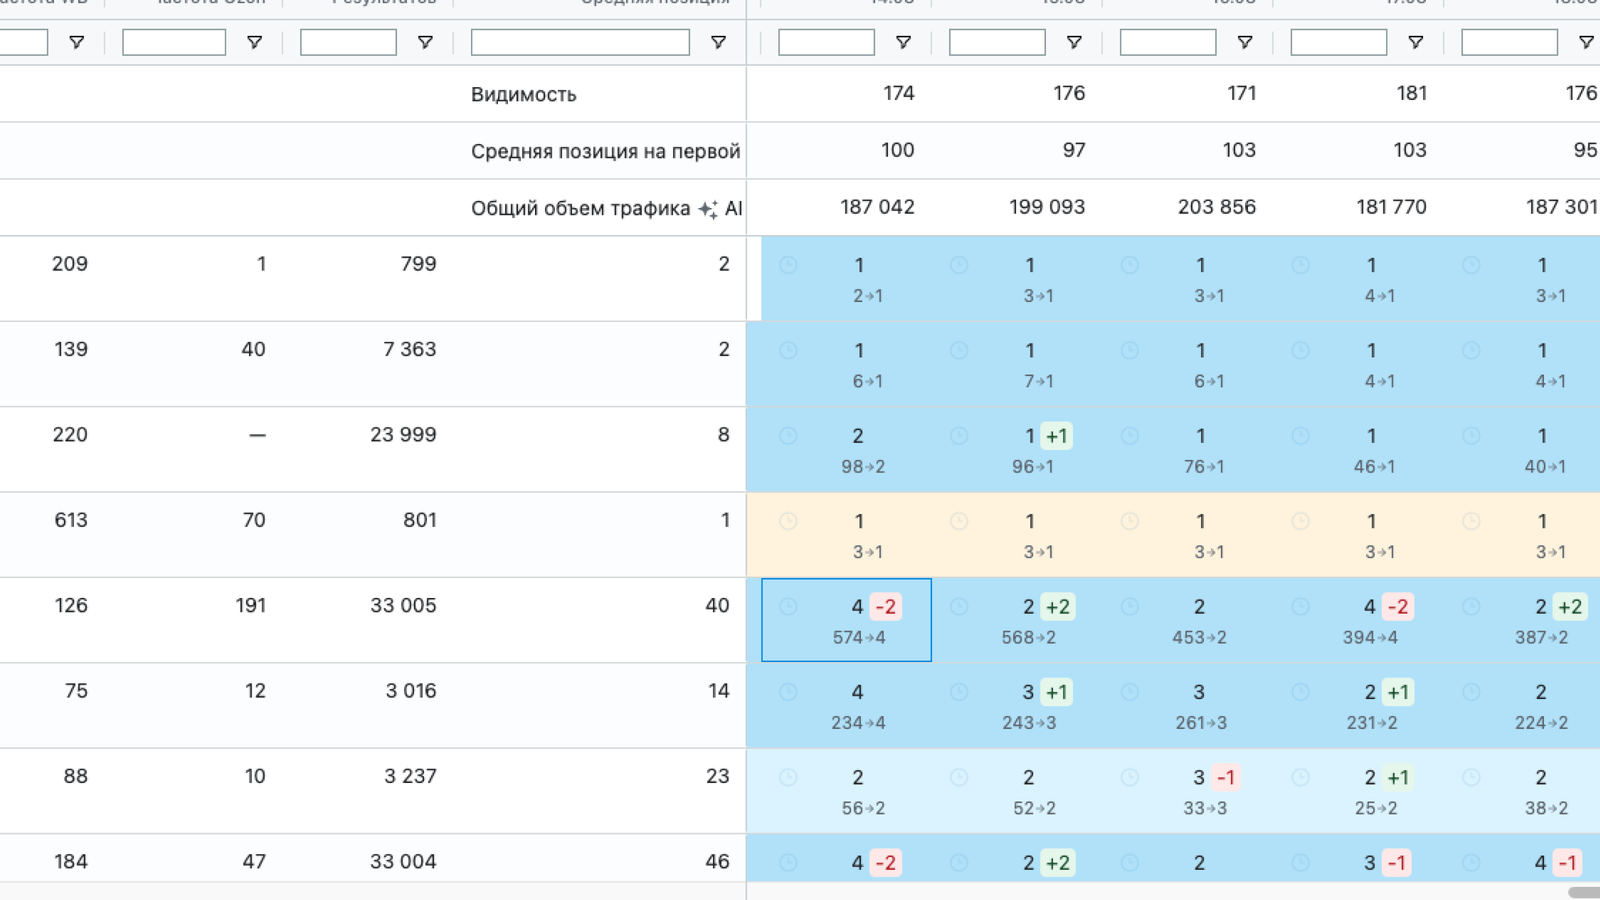
Task: Click the +1 badge in the 231→2 cell
Action: pos(1399,692)
